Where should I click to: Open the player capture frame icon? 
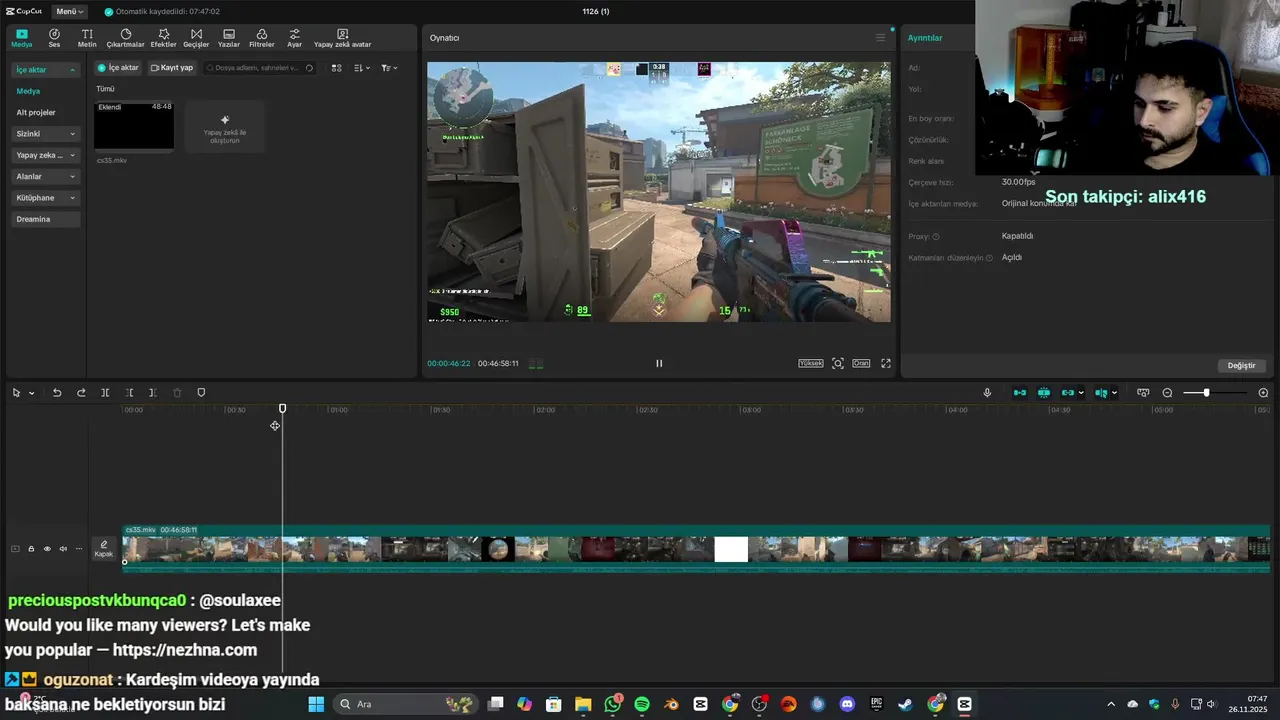[838, 363]
